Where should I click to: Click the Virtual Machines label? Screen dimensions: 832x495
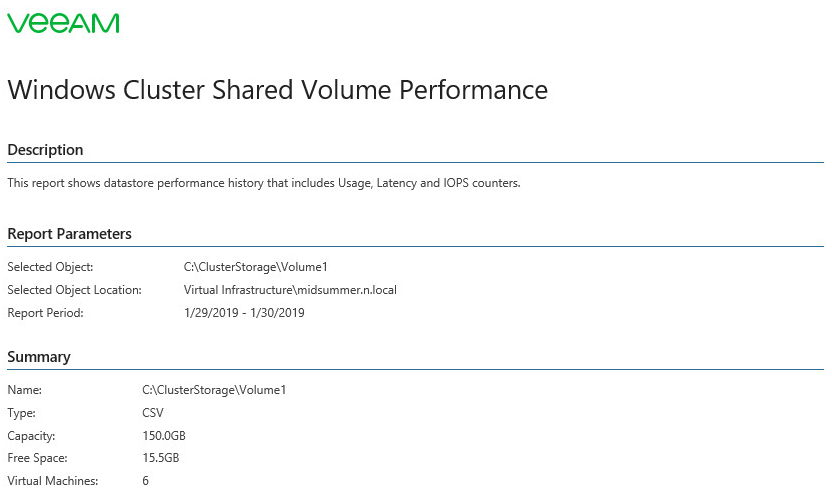pos(53,481)
